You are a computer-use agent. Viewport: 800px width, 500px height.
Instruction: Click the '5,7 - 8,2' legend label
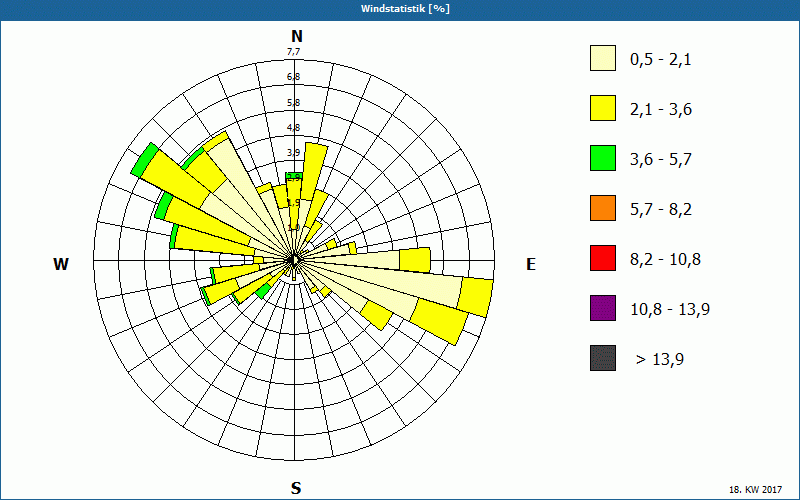click(x=661, y=210)
